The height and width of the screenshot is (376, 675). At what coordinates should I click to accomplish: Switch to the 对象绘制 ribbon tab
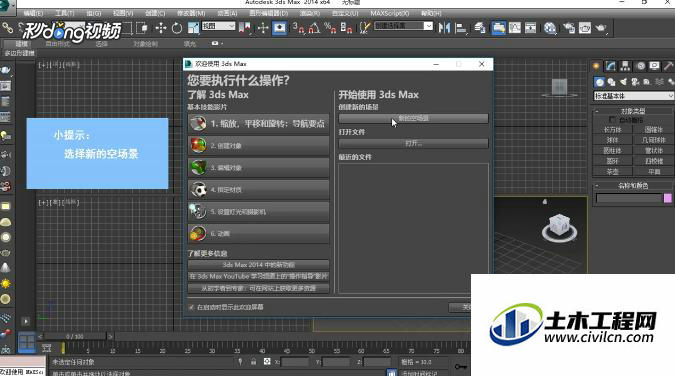(x=145, y=44)
